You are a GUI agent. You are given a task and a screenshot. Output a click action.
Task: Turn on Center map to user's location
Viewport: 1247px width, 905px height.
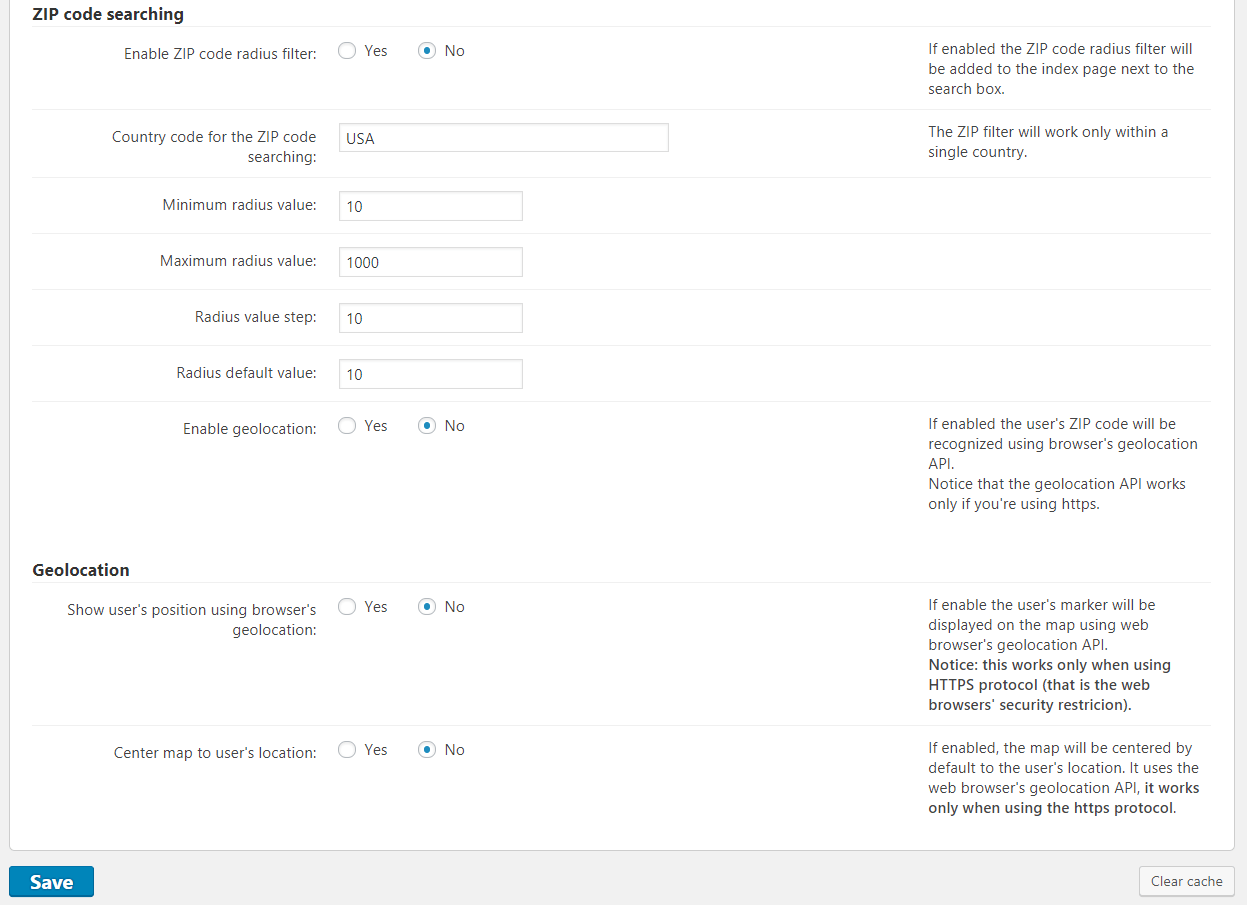(x=347, y=750)
